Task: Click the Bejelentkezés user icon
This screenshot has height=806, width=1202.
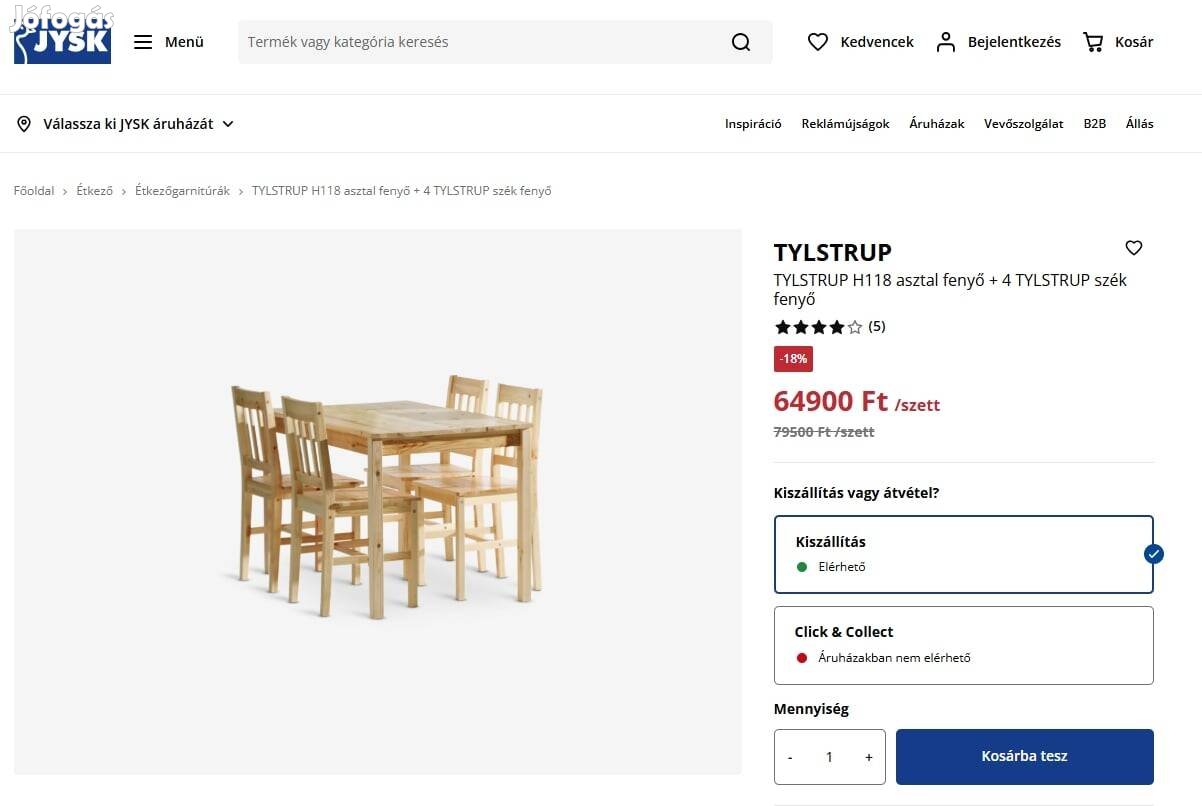Action: coord(945,42)
